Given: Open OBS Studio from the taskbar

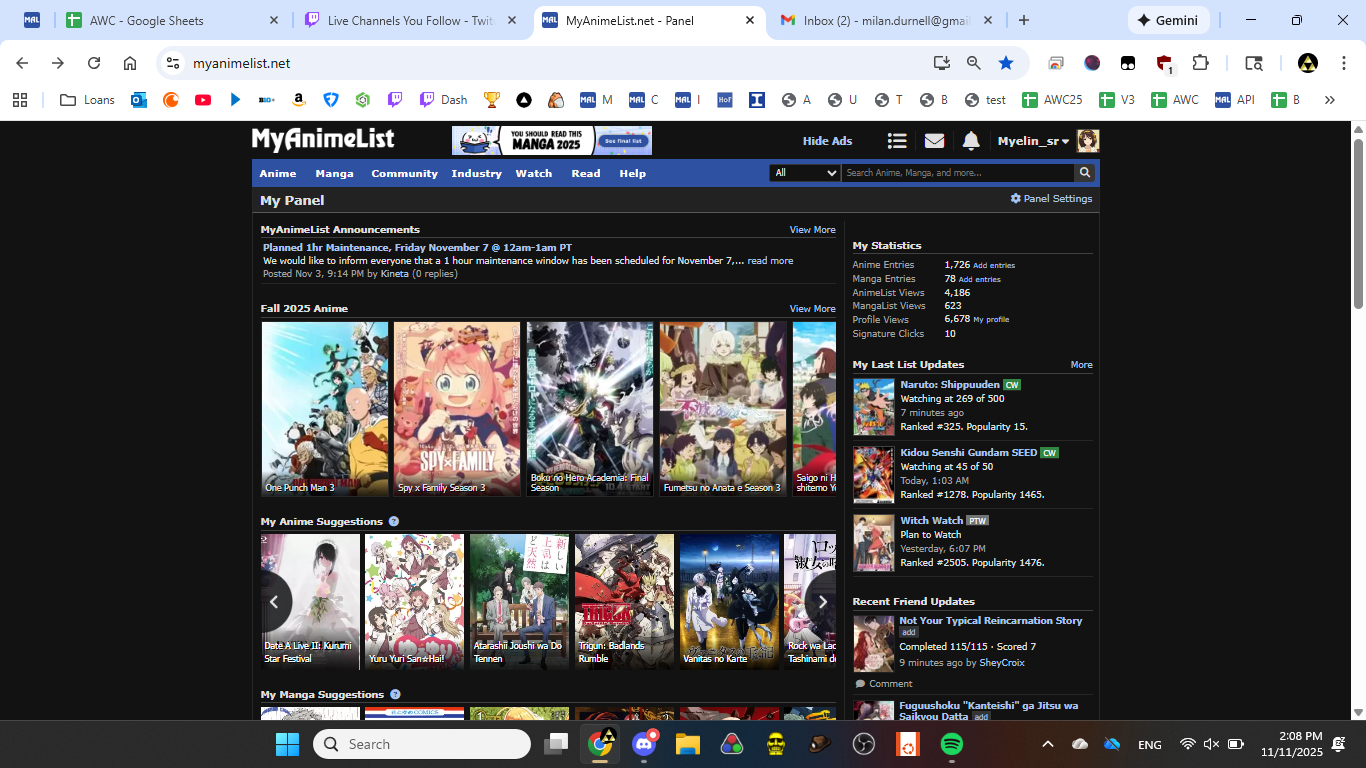Looking at the screenshot, I should [863, 744].
